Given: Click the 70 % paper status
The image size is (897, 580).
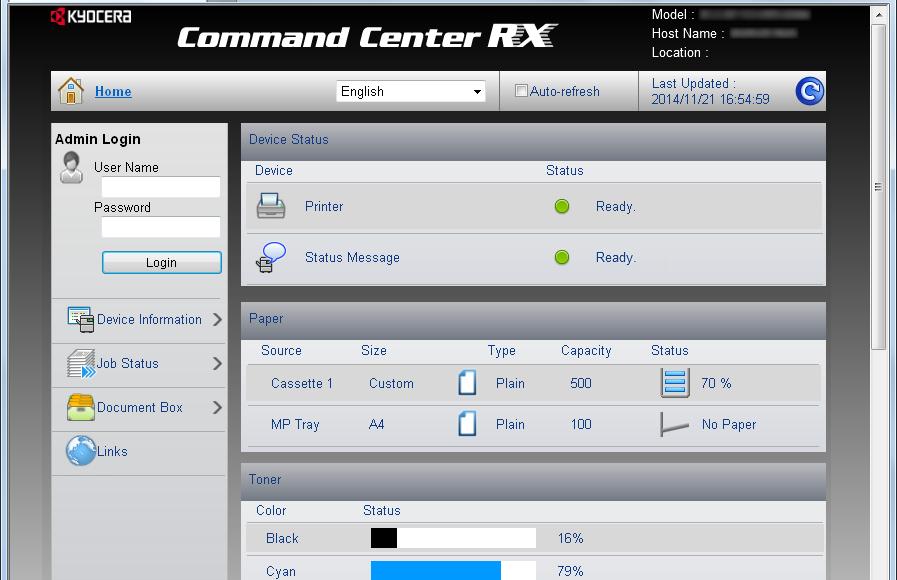Looking at the screenshot, I should click(716, 383).
